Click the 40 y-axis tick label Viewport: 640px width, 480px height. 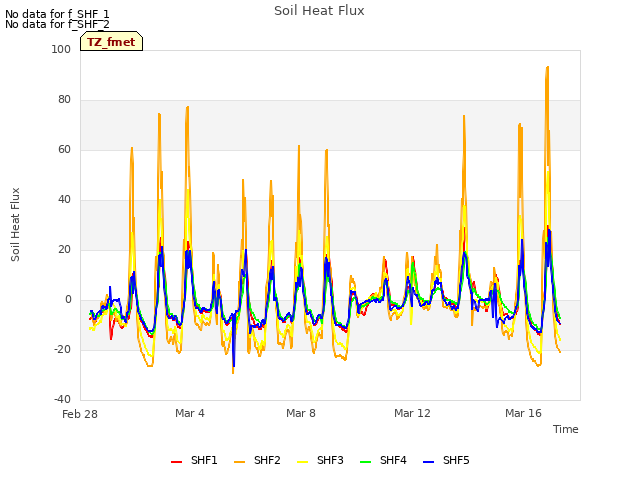pos(64,200)
